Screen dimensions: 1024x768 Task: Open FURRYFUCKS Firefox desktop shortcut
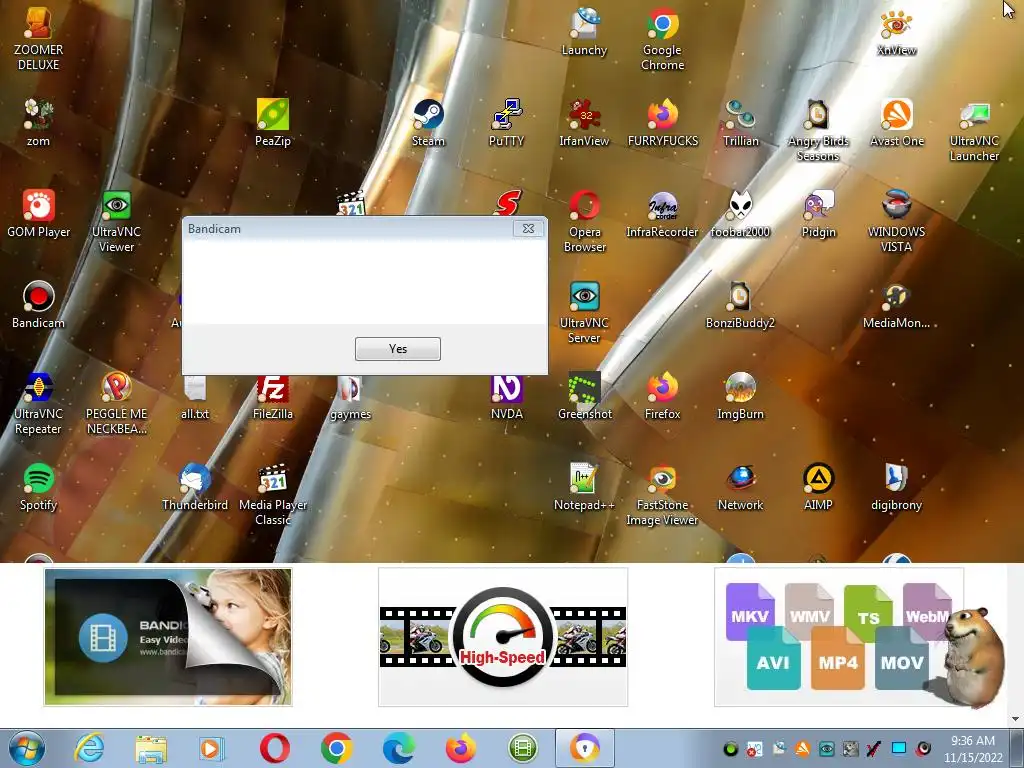tap(662, 123)
